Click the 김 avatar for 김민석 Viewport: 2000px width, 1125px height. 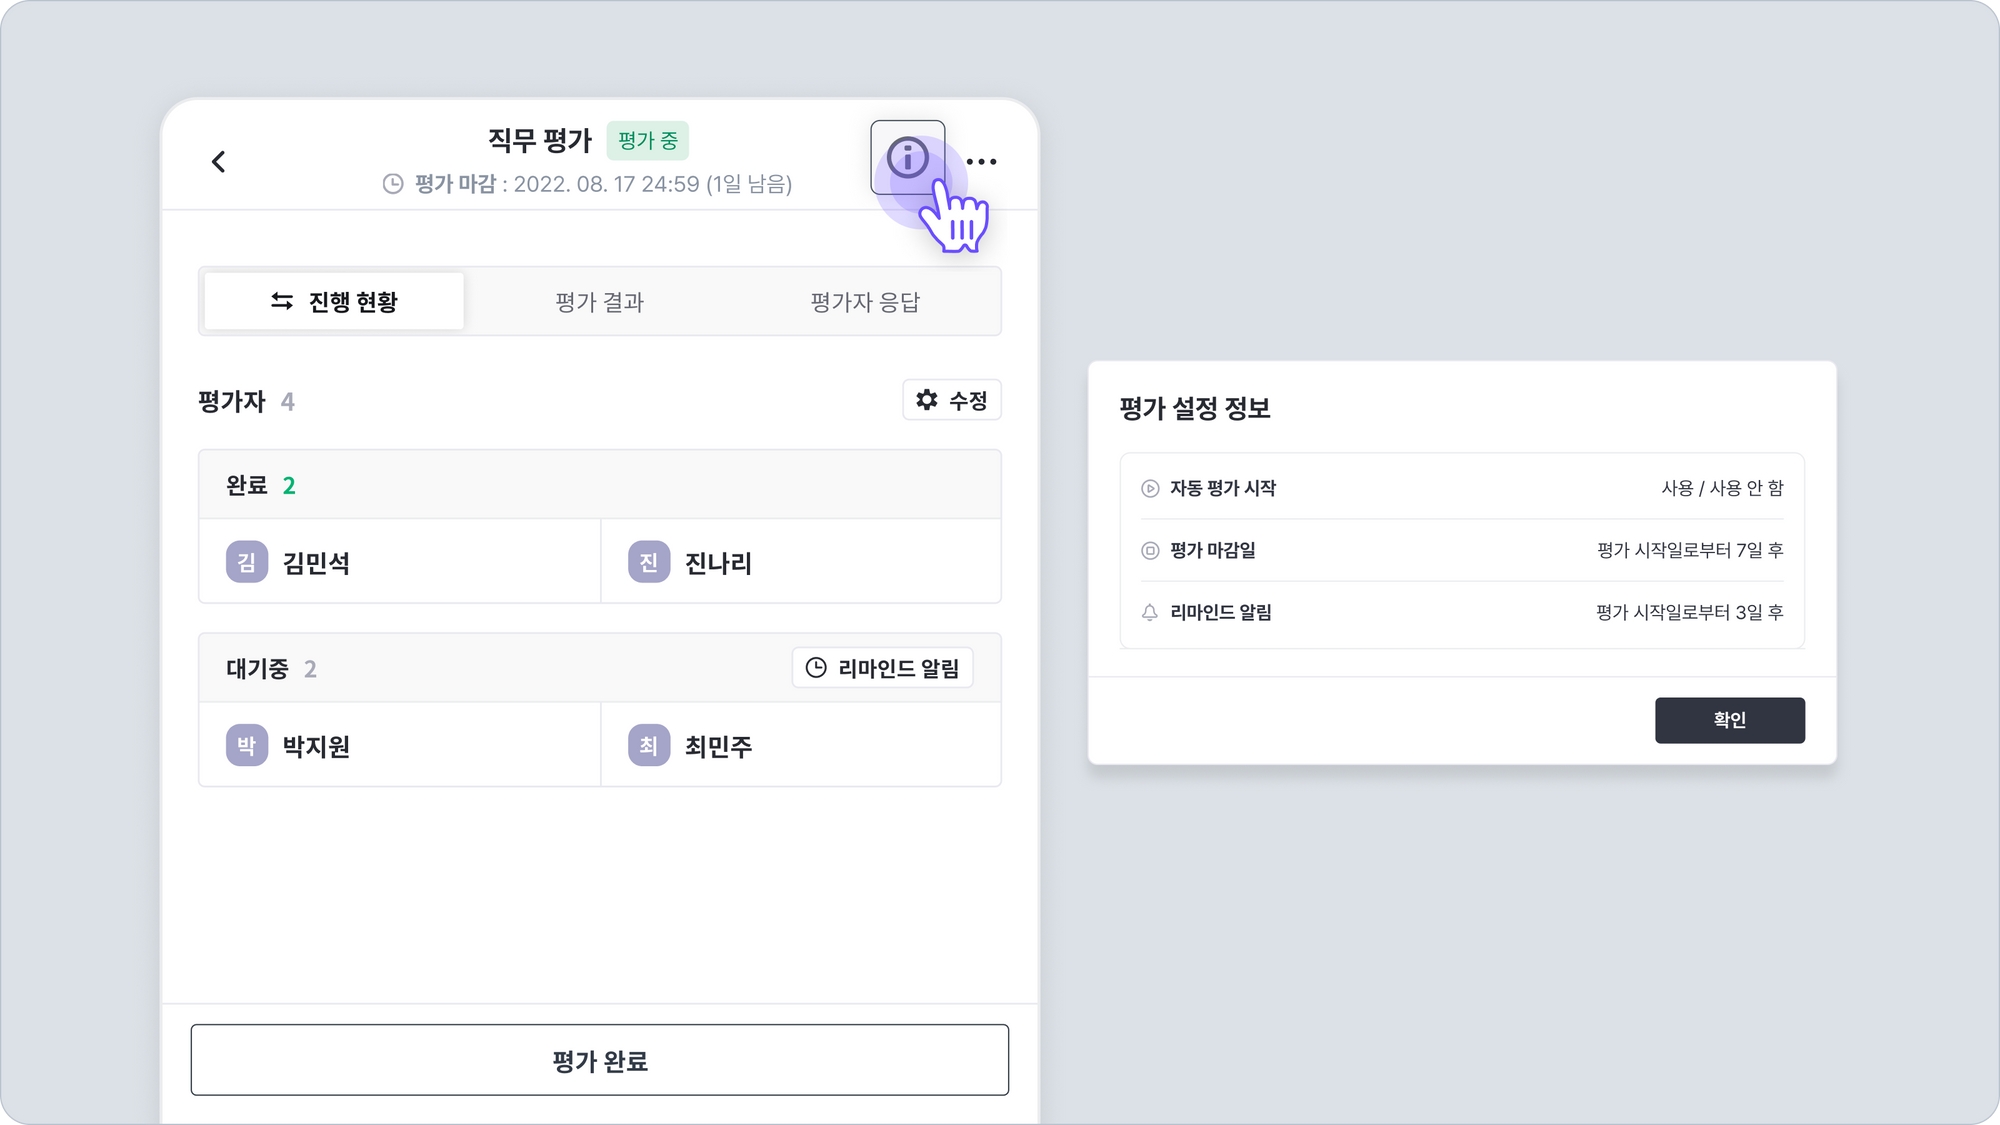(246, 562)
